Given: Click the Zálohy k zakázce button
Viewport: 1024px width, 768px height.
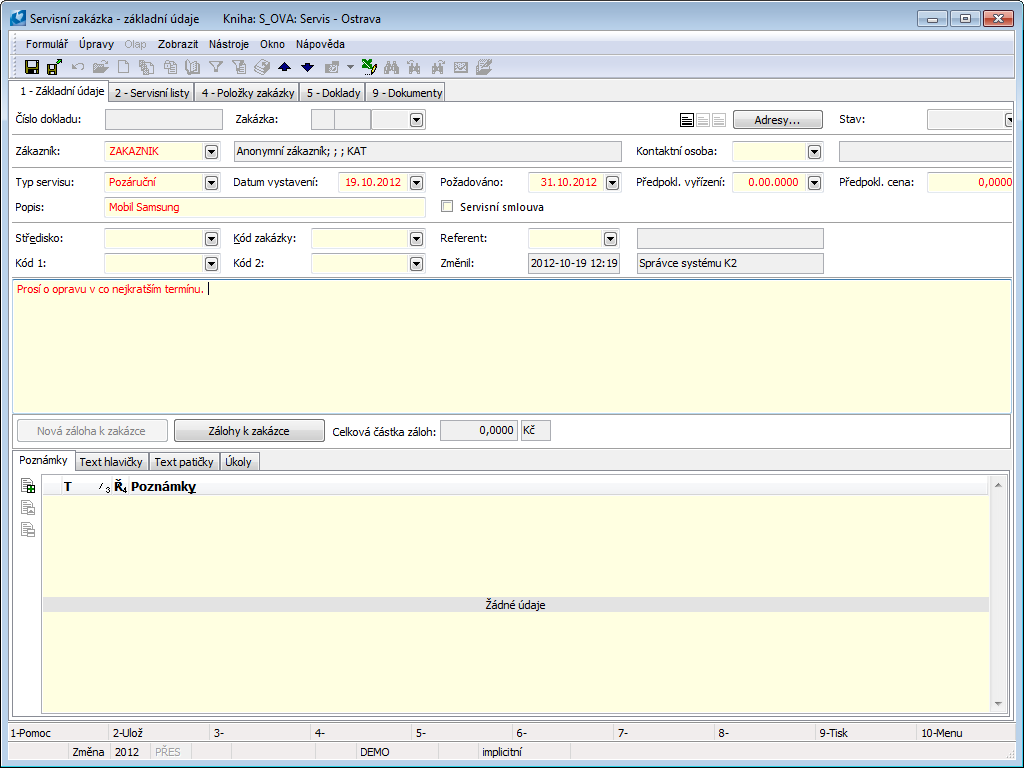Looking at the screenshot, I should (249, 431).
